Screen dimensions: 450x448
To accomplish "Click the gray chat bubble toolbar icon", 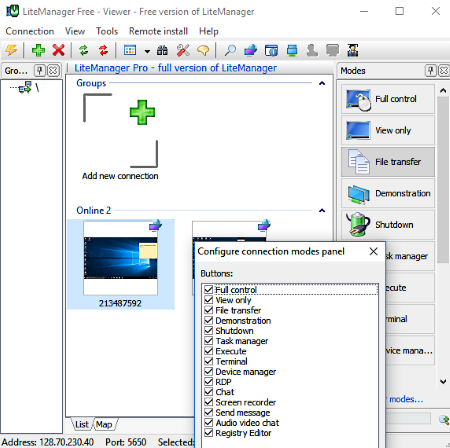I will pos(332,51).
